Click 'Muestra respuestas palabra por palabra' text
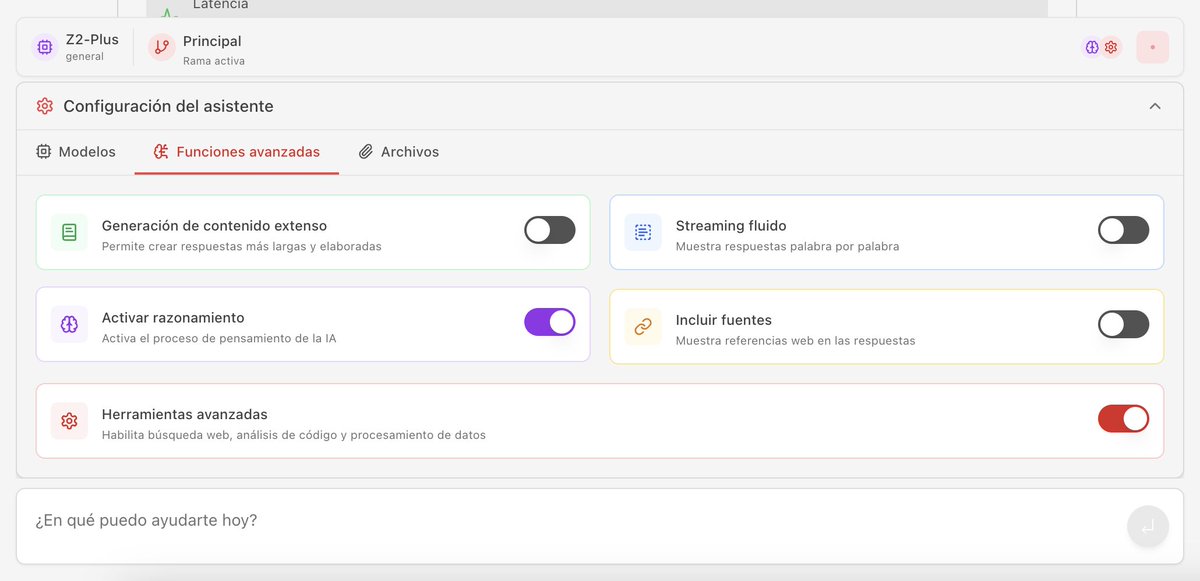This screenshot has width=1200, height=581. coord(787,246)
